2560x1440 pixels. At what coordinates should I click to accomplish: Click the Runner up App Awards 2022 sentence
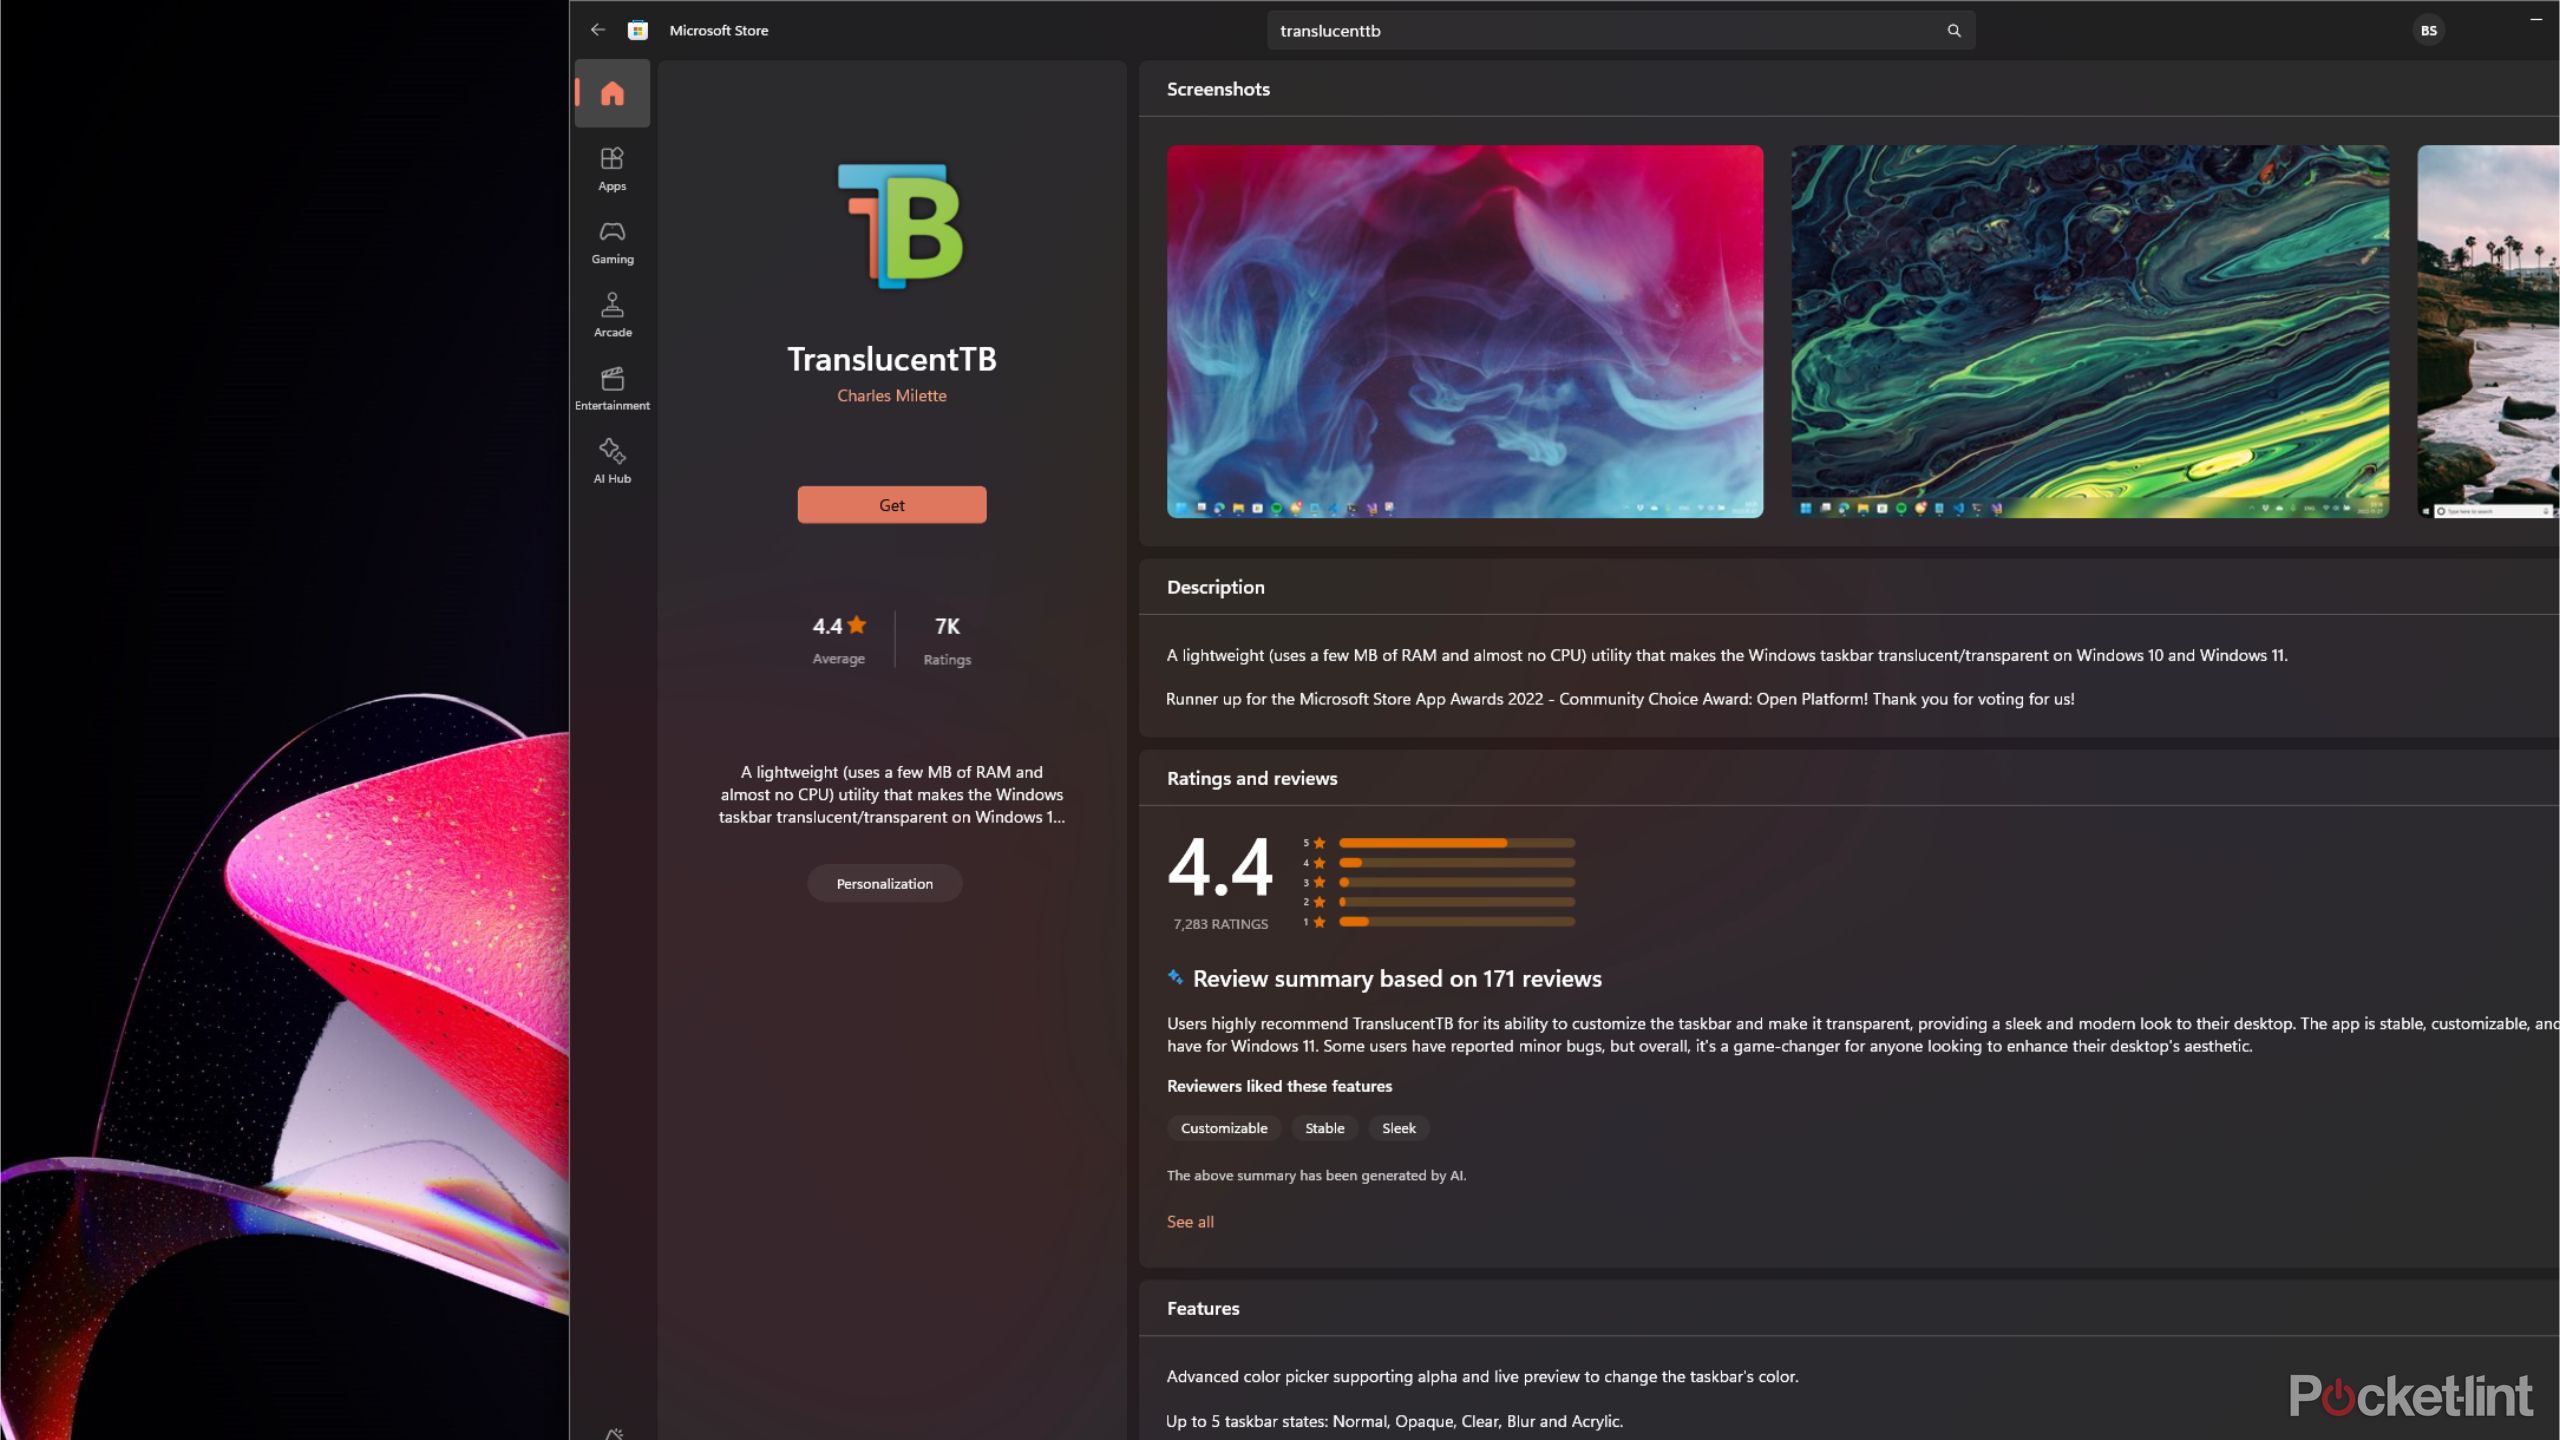pyautogui.click(x=1620, y=699)
